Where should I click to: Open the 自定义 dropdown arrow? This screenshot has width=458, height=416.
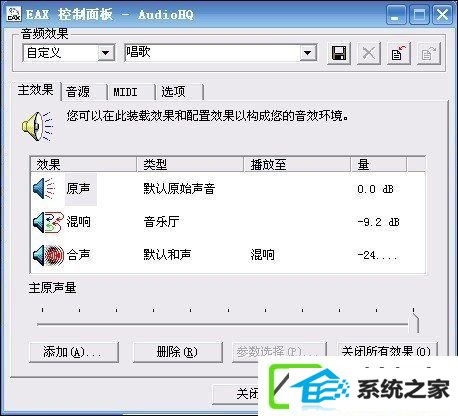pyautogui.click(x=106, y=53)
